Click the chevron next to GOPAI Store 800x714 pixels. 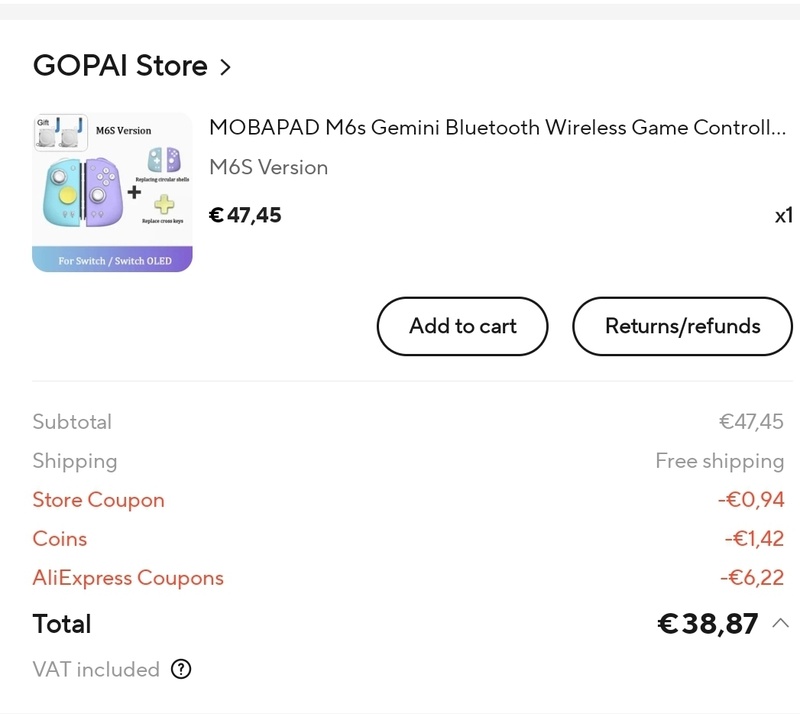pyautogui.click(x=225, y=67)
